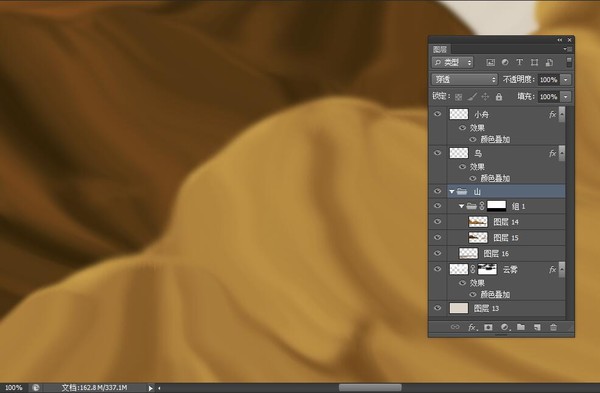Click mask link icon on 云雾 layer
Viewport: 600px width, 393px height.
click(473, 269)
